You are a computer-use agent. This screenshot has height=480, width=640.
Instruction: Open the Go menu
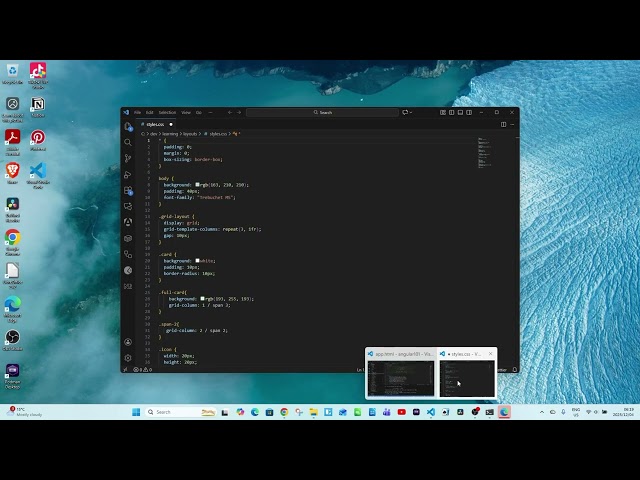click(x=199, y=112)
